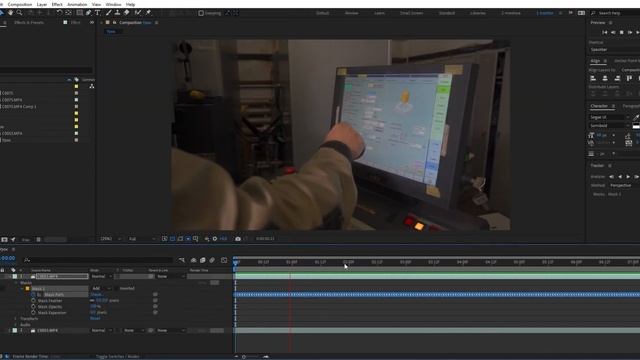640x360 pixels.
Task: Open Parent & Link dropdown for layer 2
Action: 171,330
